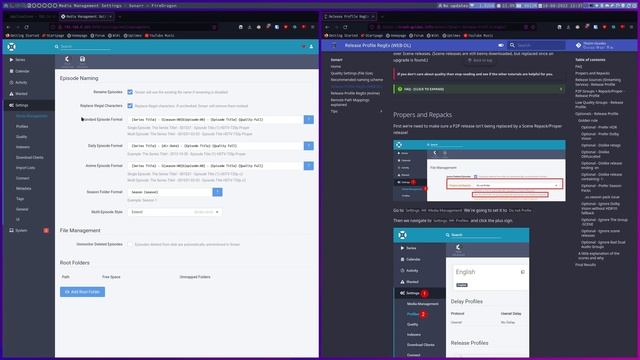Select Metadata under Sonarr Settings
The height and width of the screenshot is (360, 640).
coord(24,189)
